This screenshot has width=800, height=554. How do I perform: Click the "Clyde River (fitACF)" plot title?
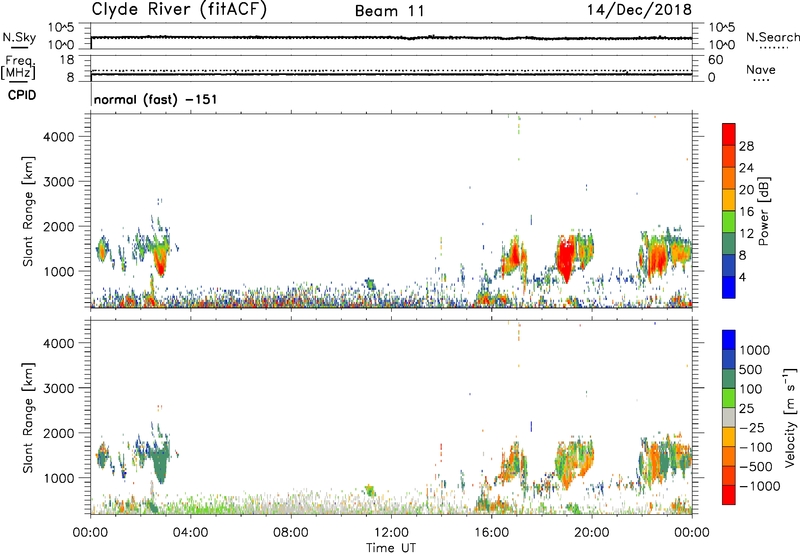(x=179, y=10)
